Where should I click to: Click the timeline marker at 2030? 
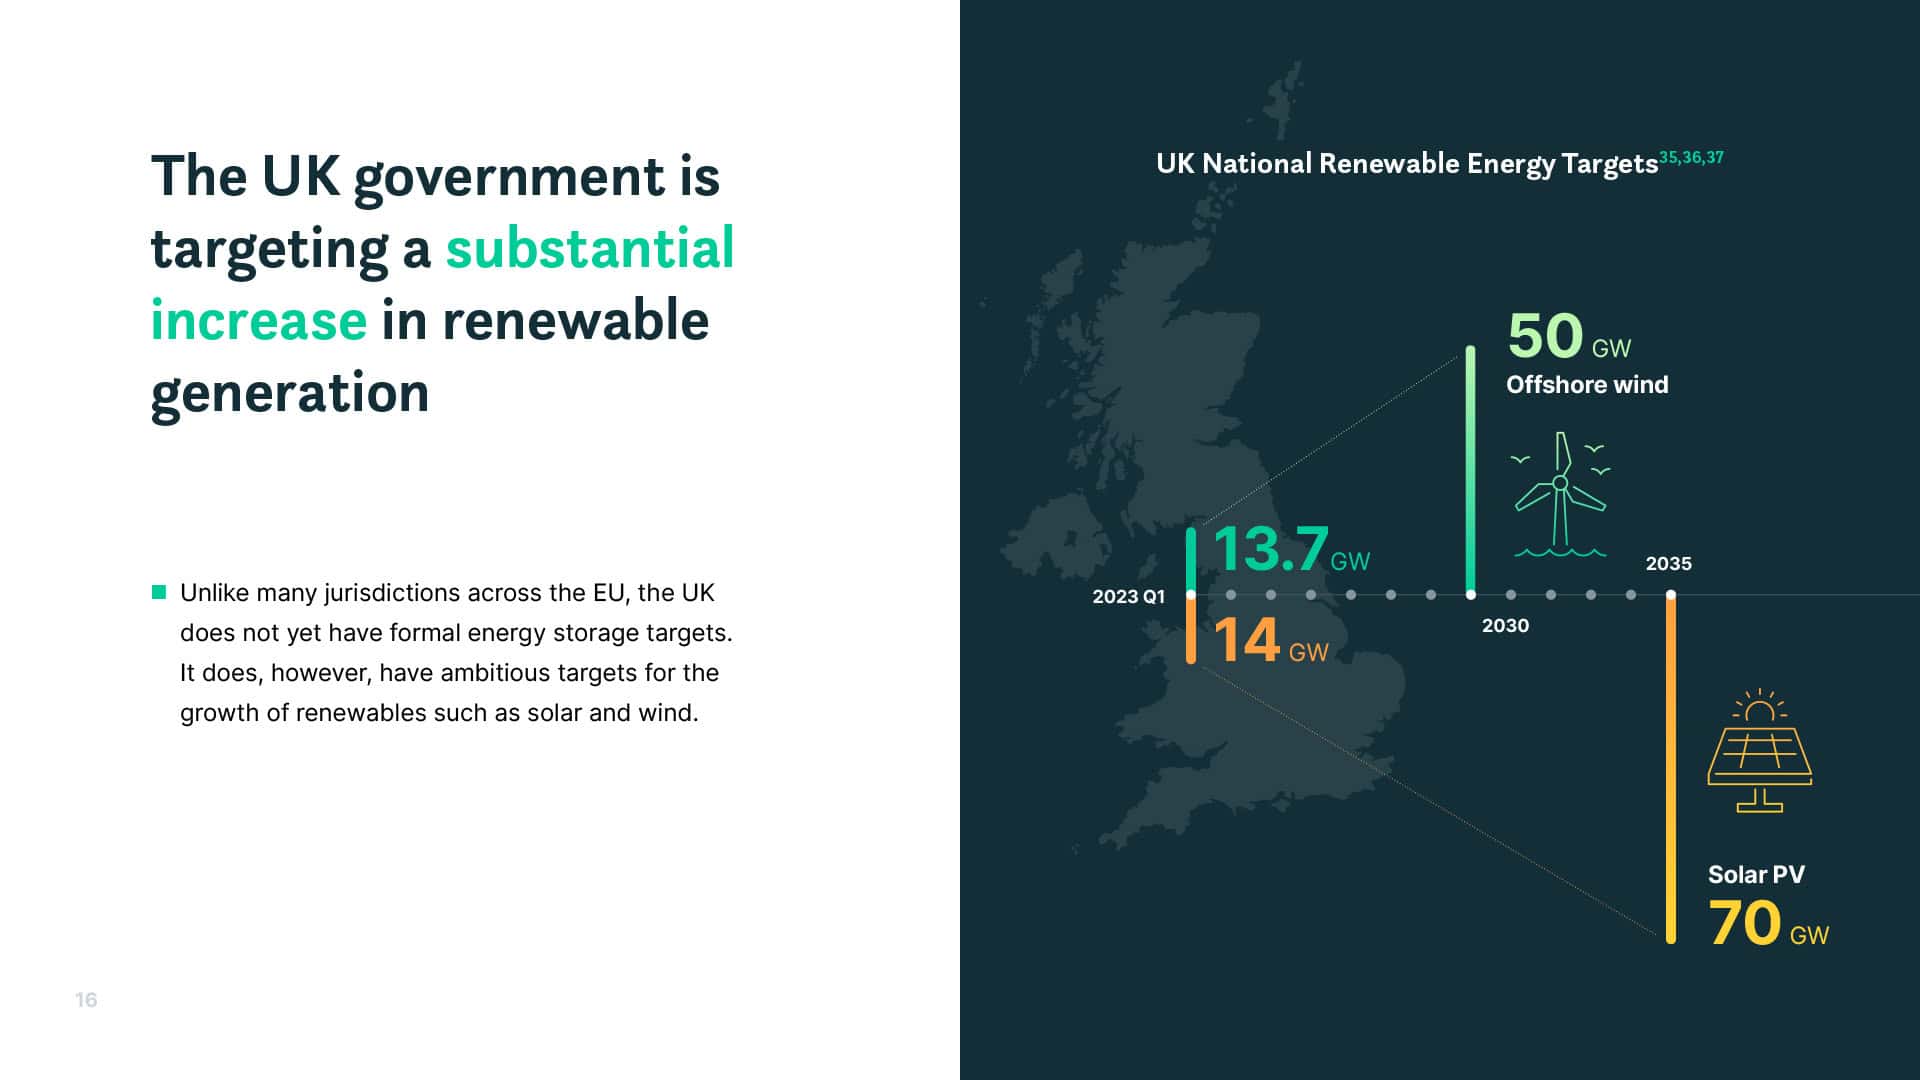(x=1470, y=595)
